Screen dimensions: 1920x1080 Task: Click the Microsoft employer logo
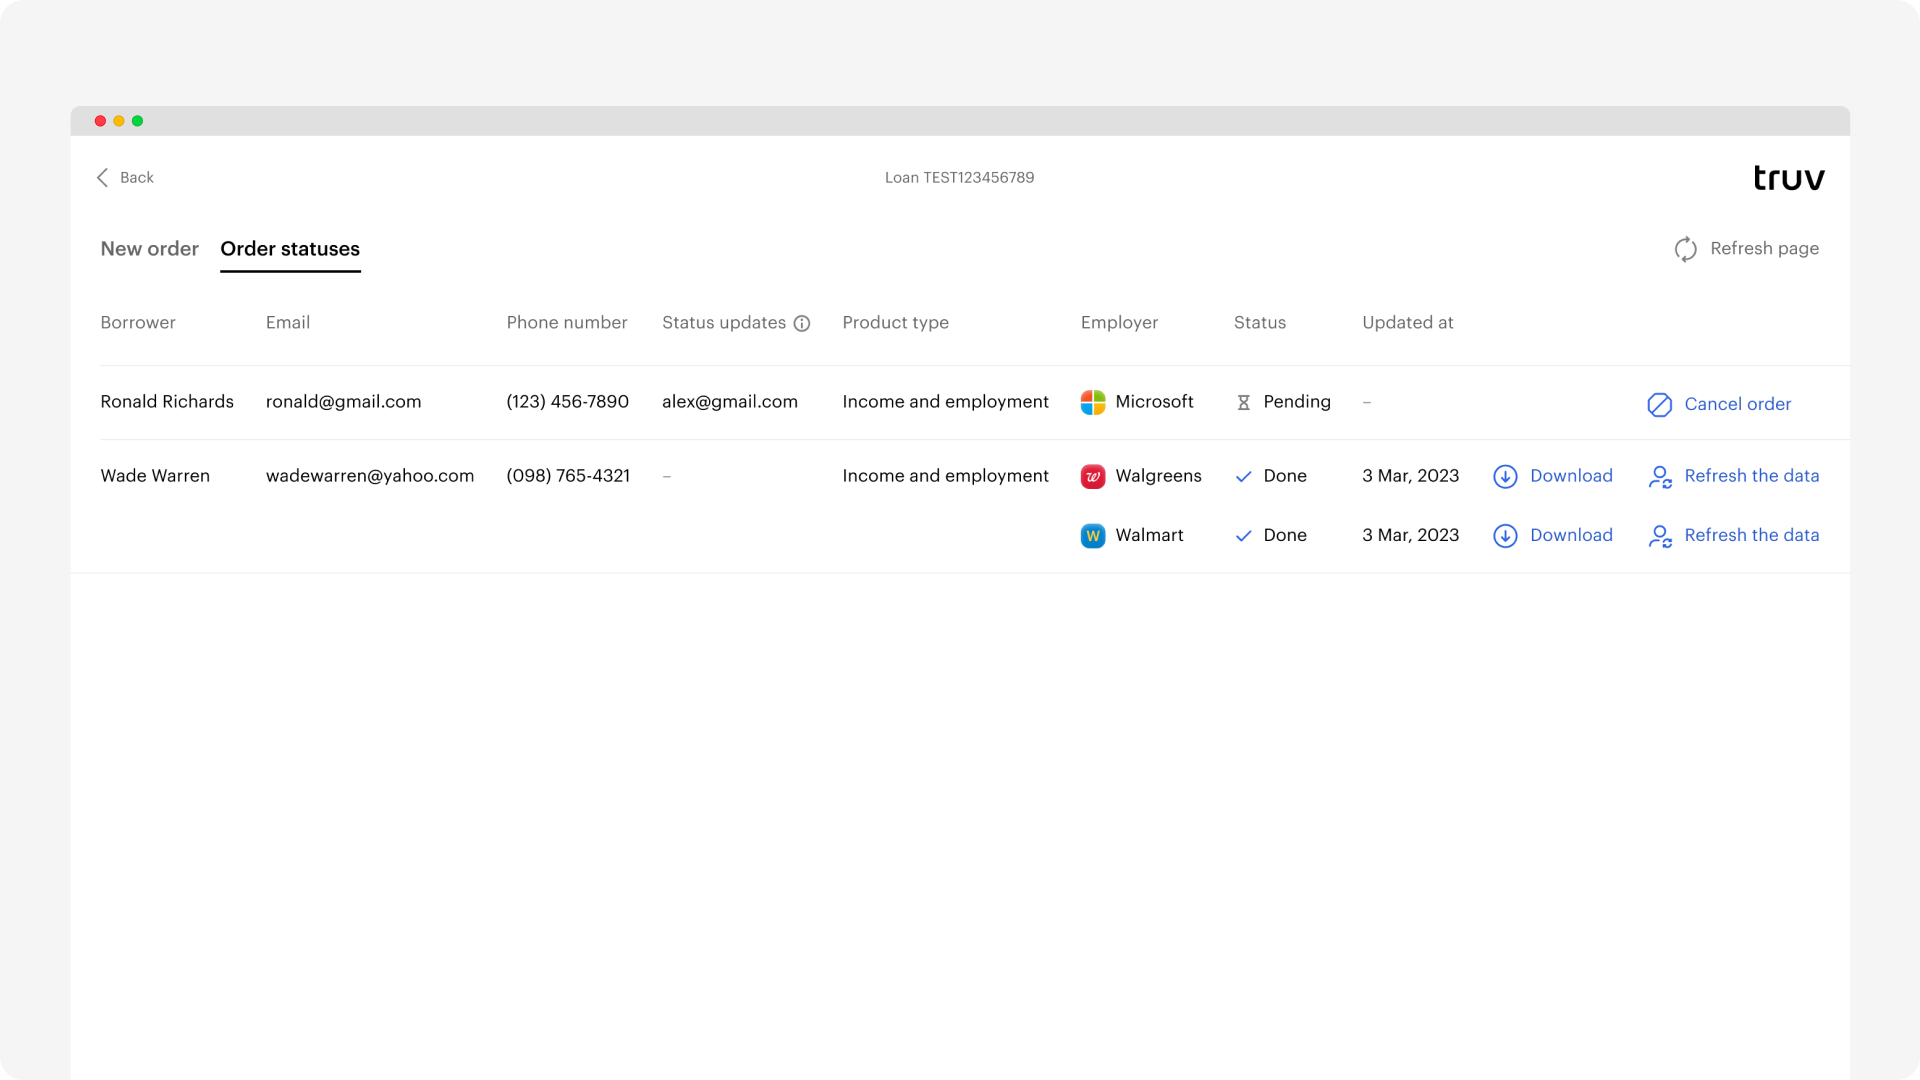point(1092,402)
